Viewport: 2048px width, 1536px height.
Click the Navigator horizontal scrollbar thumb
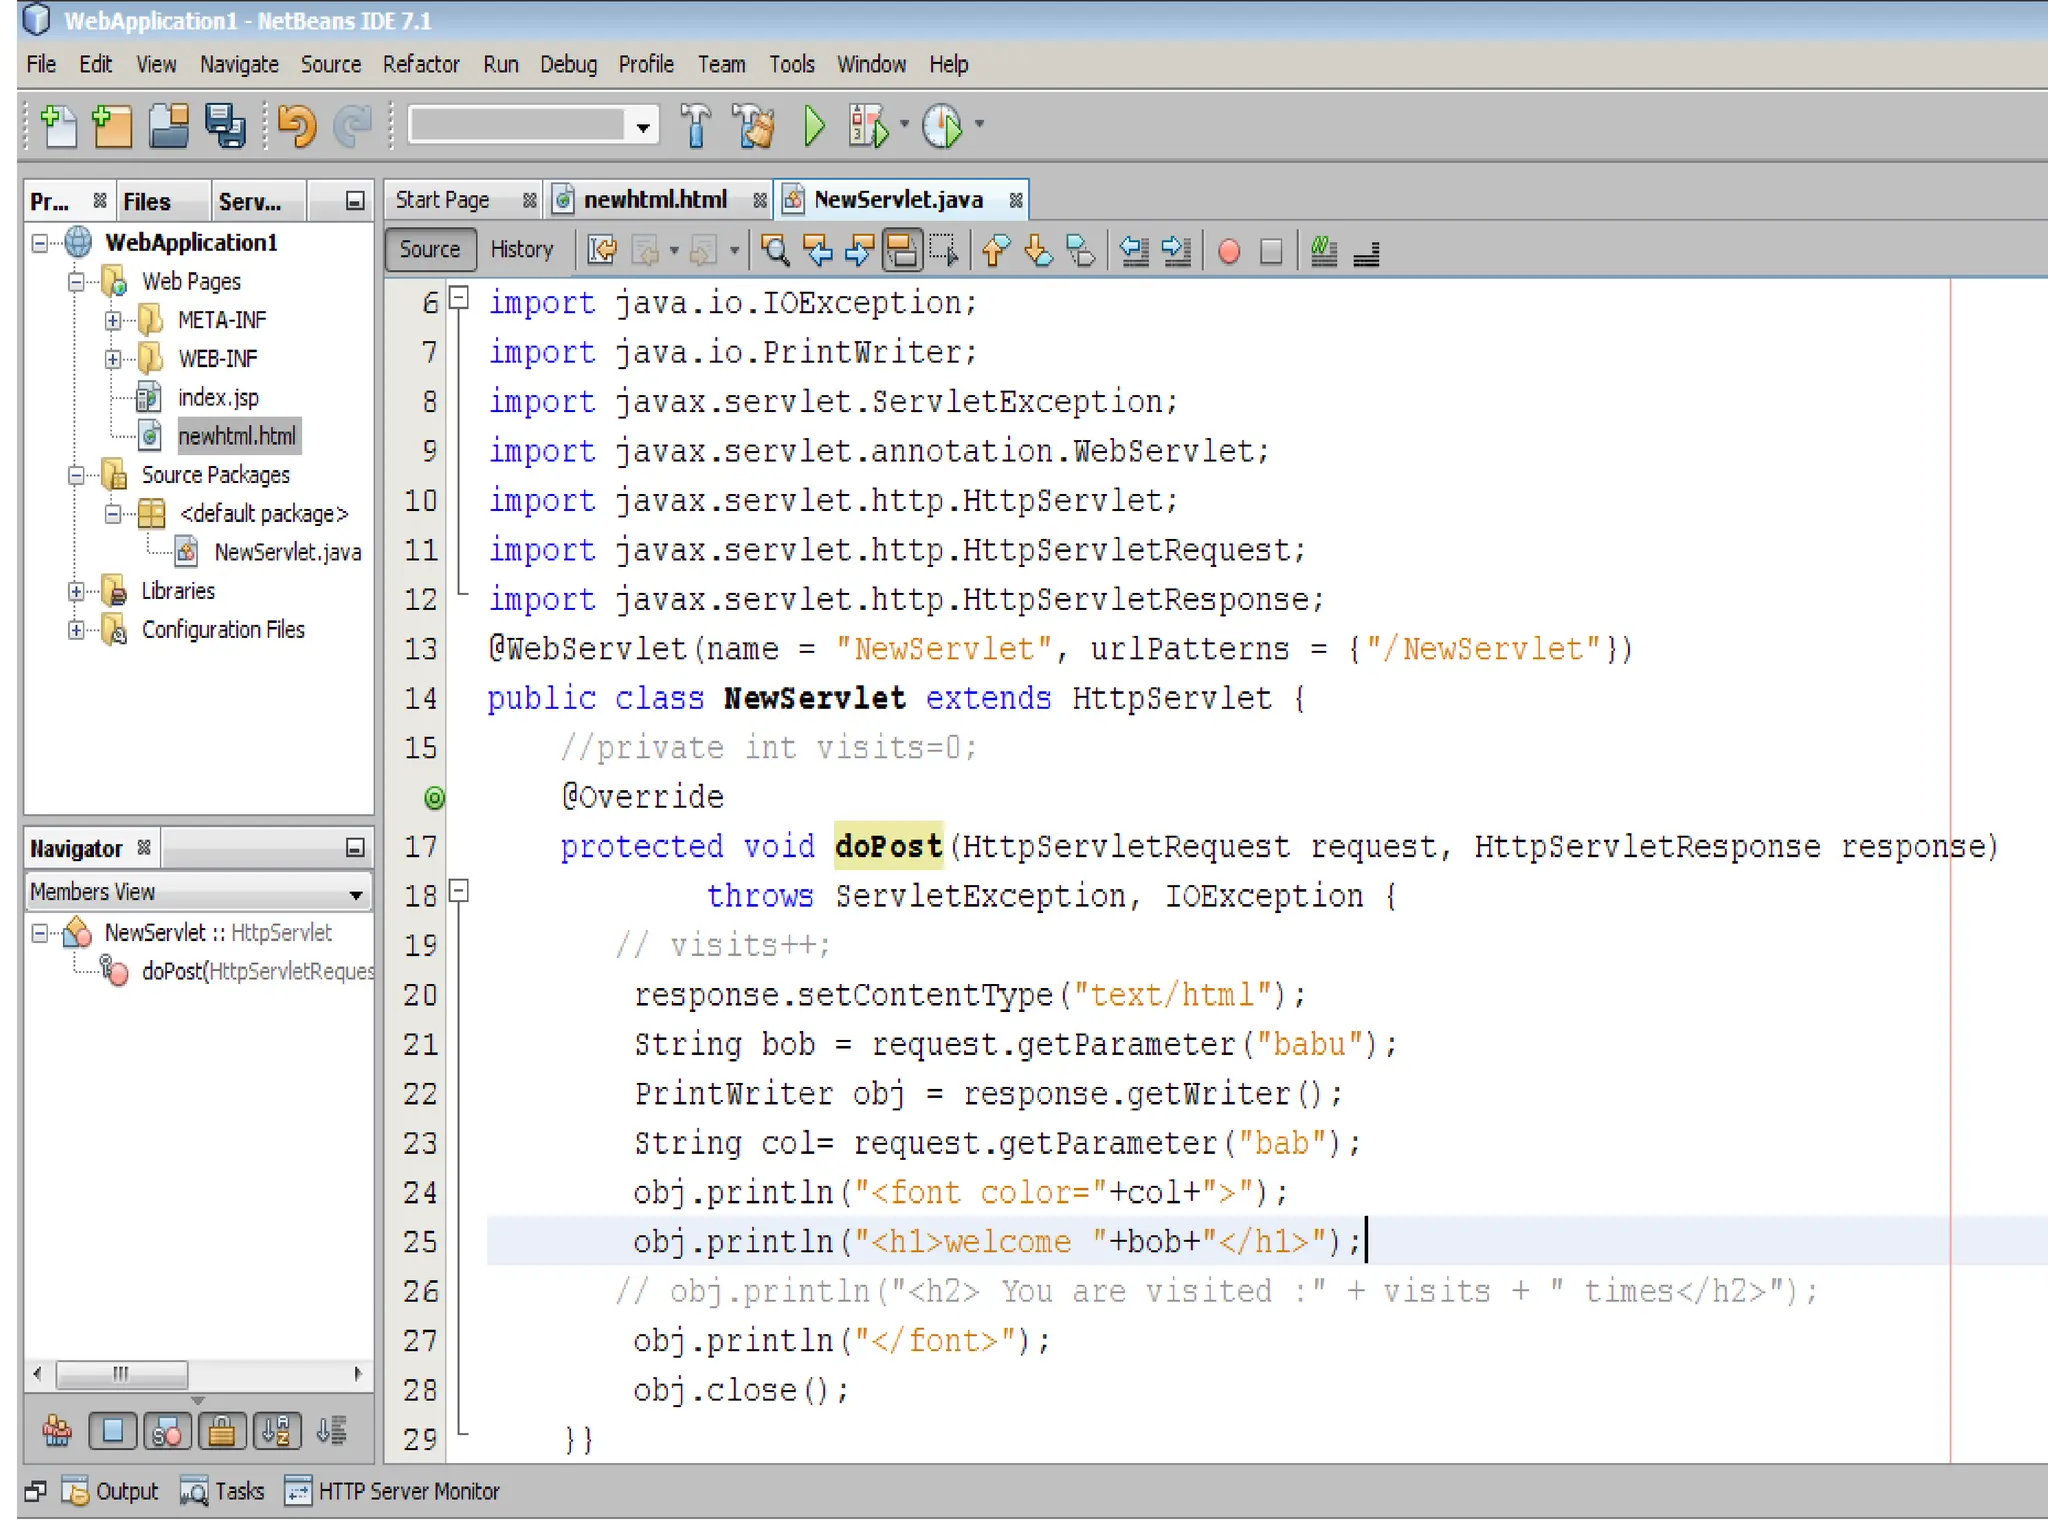click(x=121, y=1374)
